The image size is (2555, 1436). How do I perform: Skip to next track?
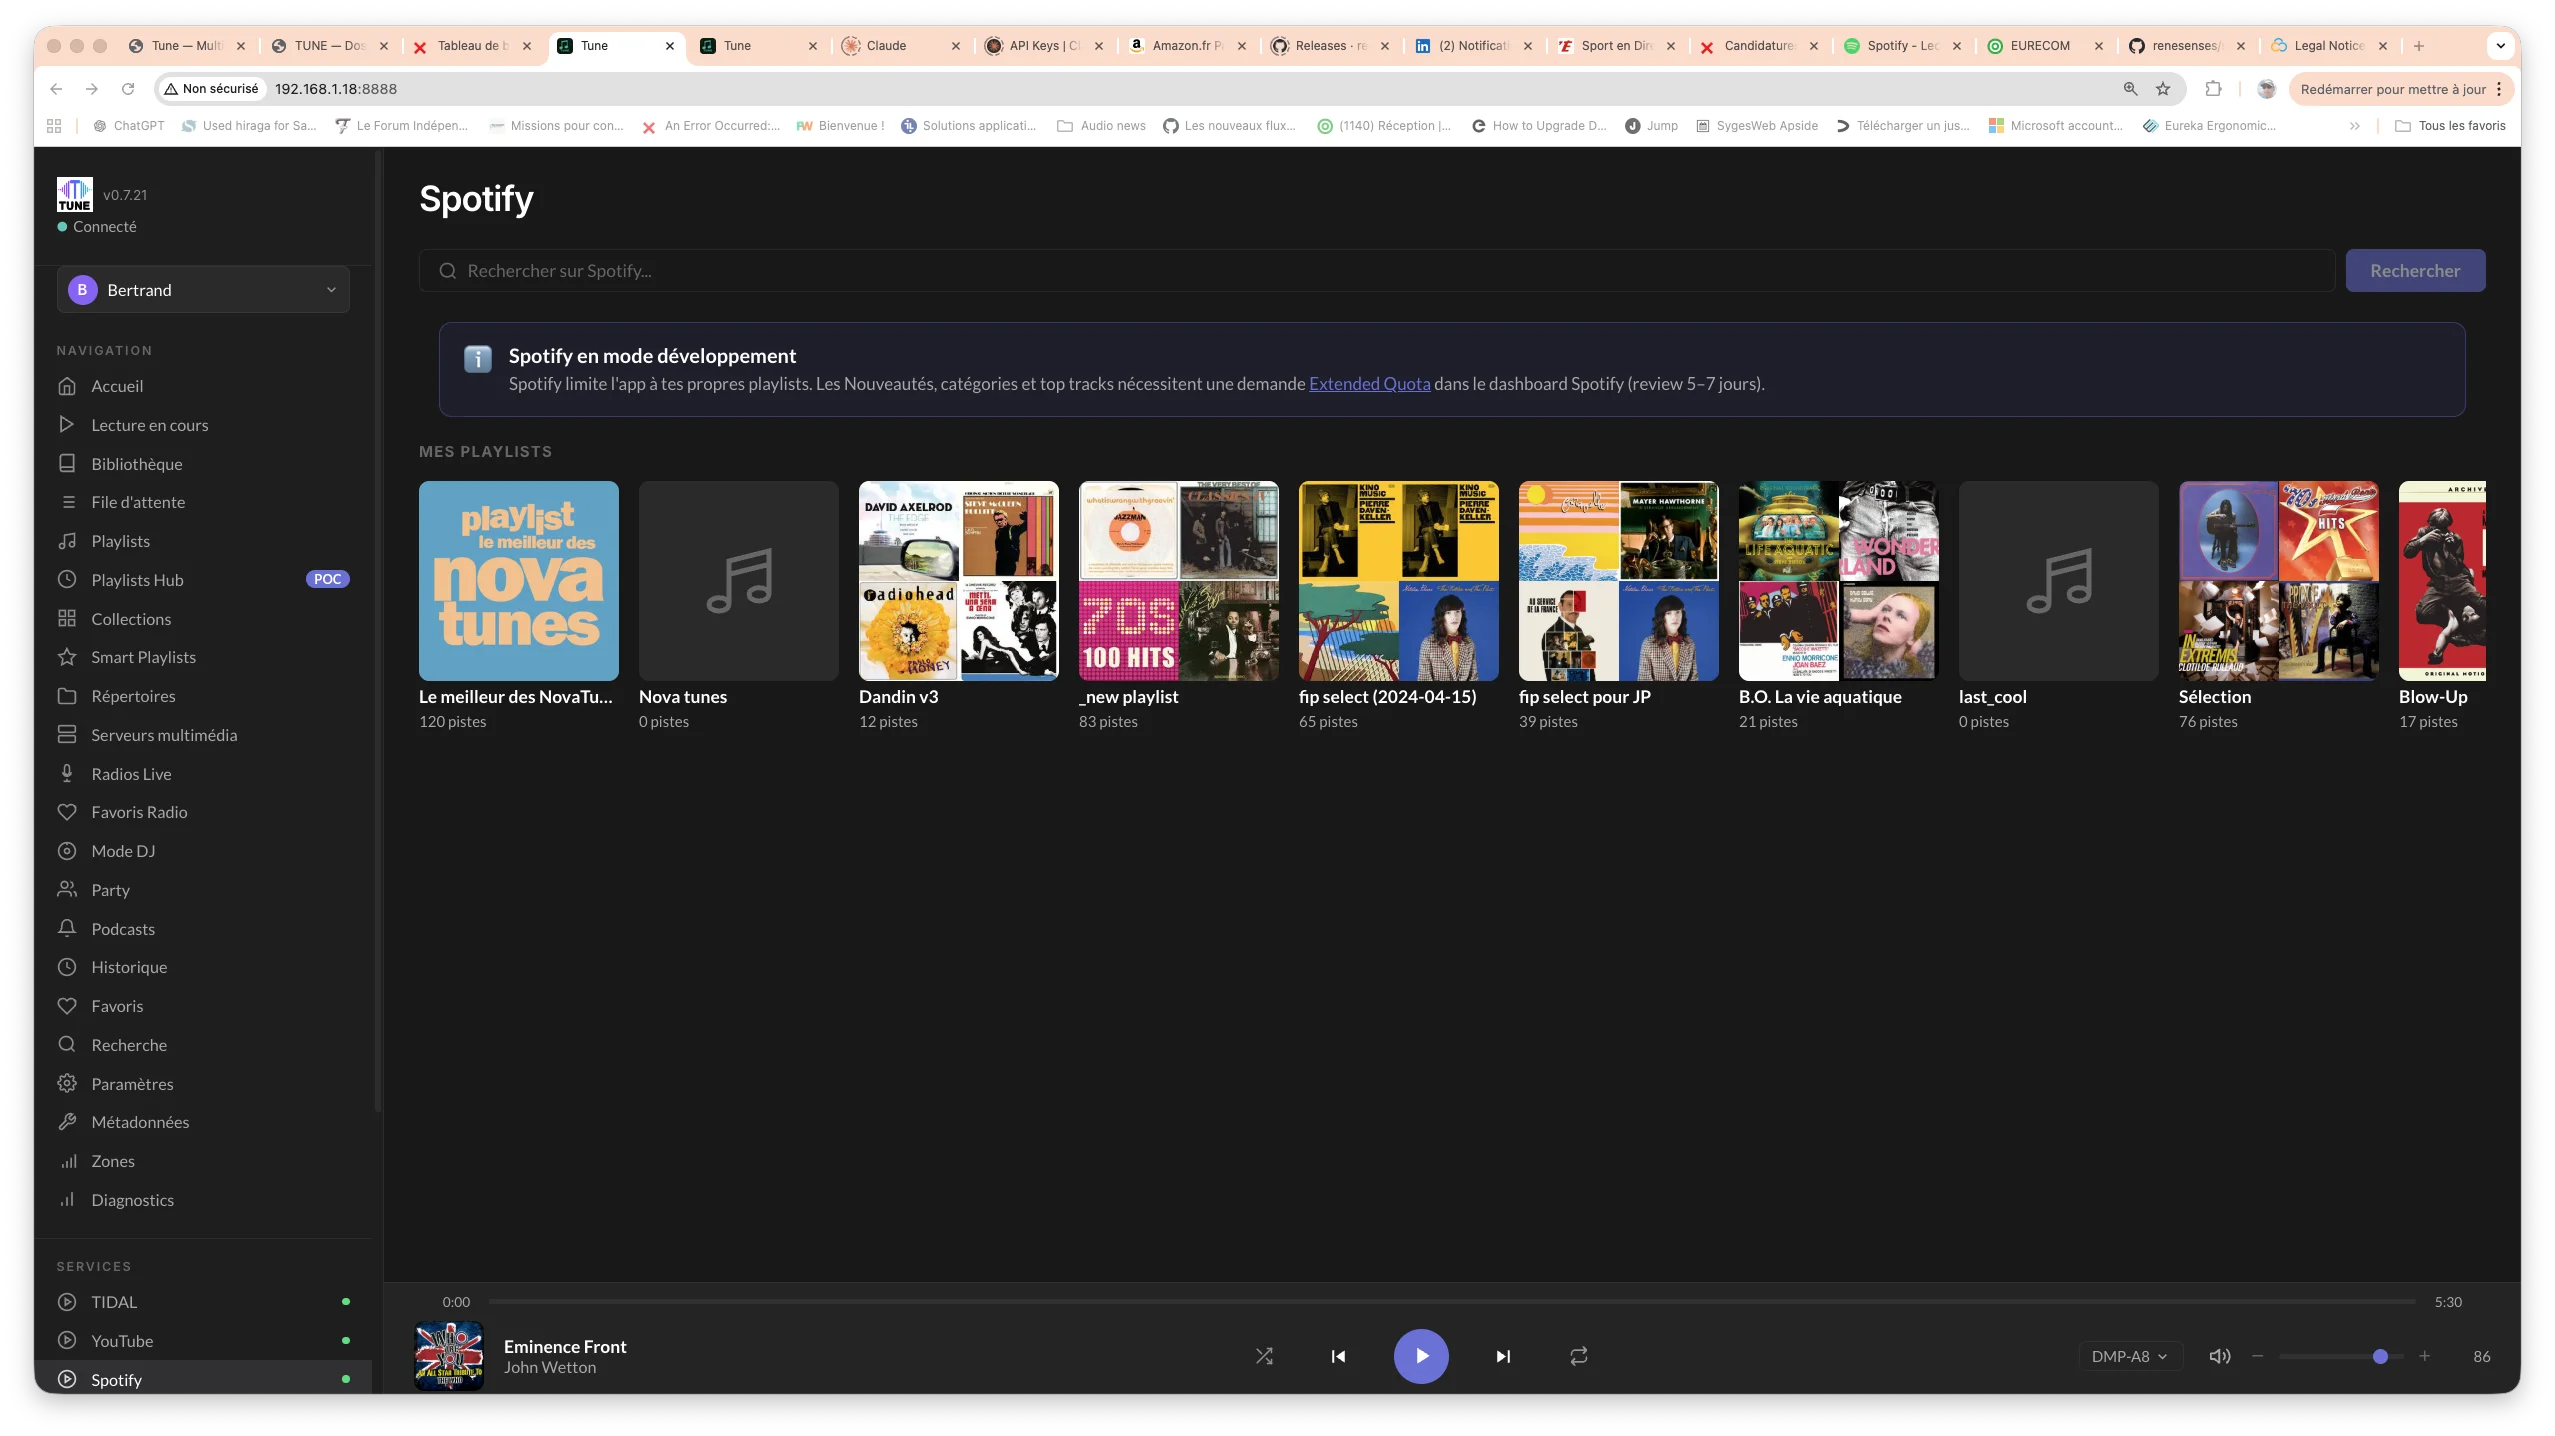(1503, 1356)
